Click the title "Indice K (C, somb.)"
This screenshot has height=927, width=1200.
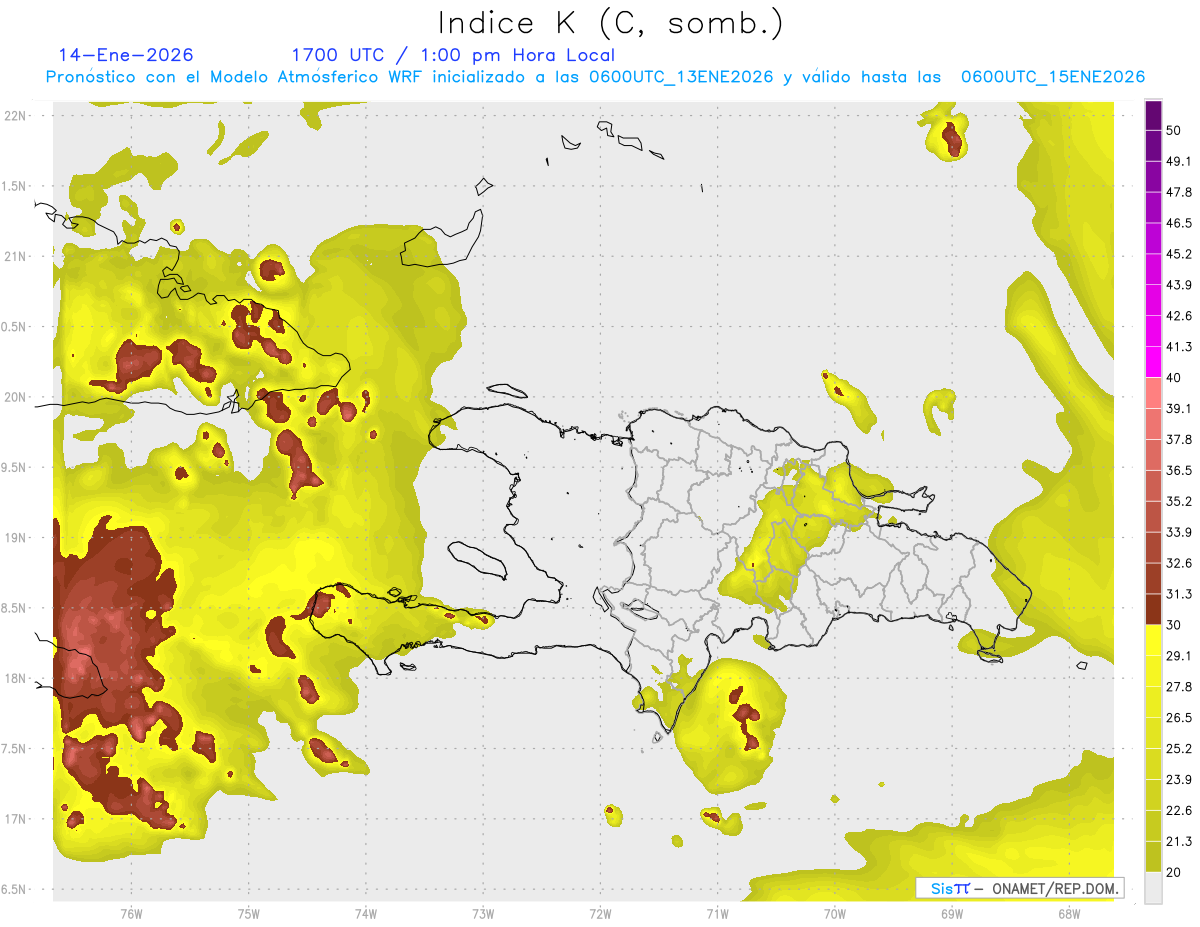[x=611, y=23]
